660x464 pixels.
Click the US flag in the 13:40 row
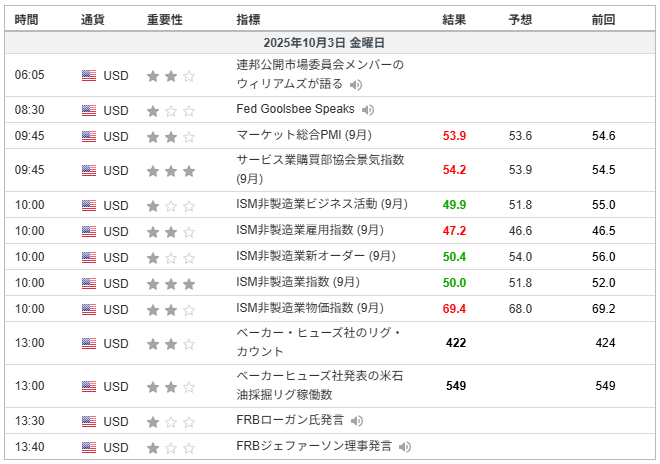click(x=89, y=447)
